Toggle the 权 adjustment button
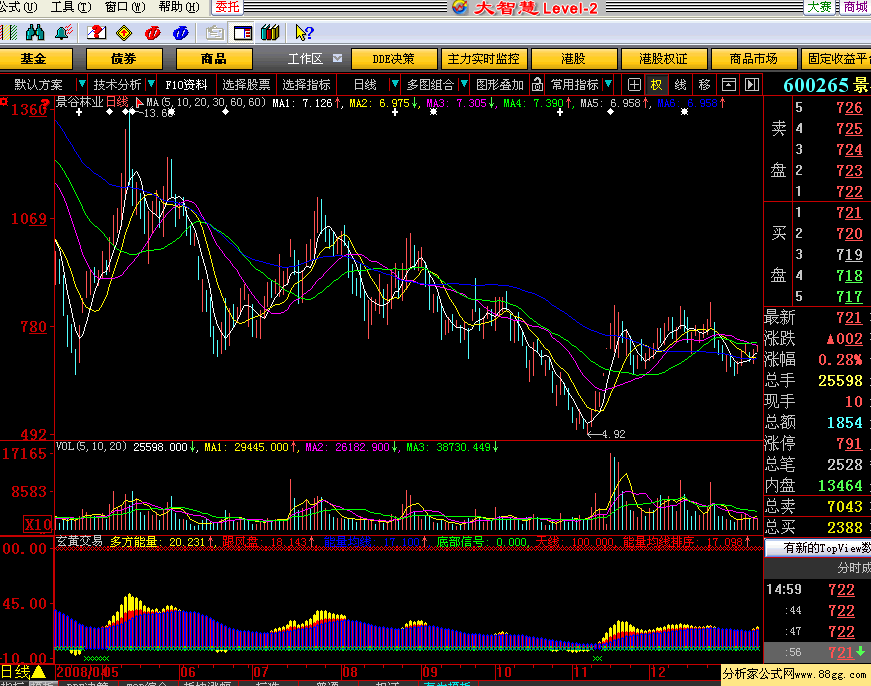This screenshot has width=871, height=686. 657,84
